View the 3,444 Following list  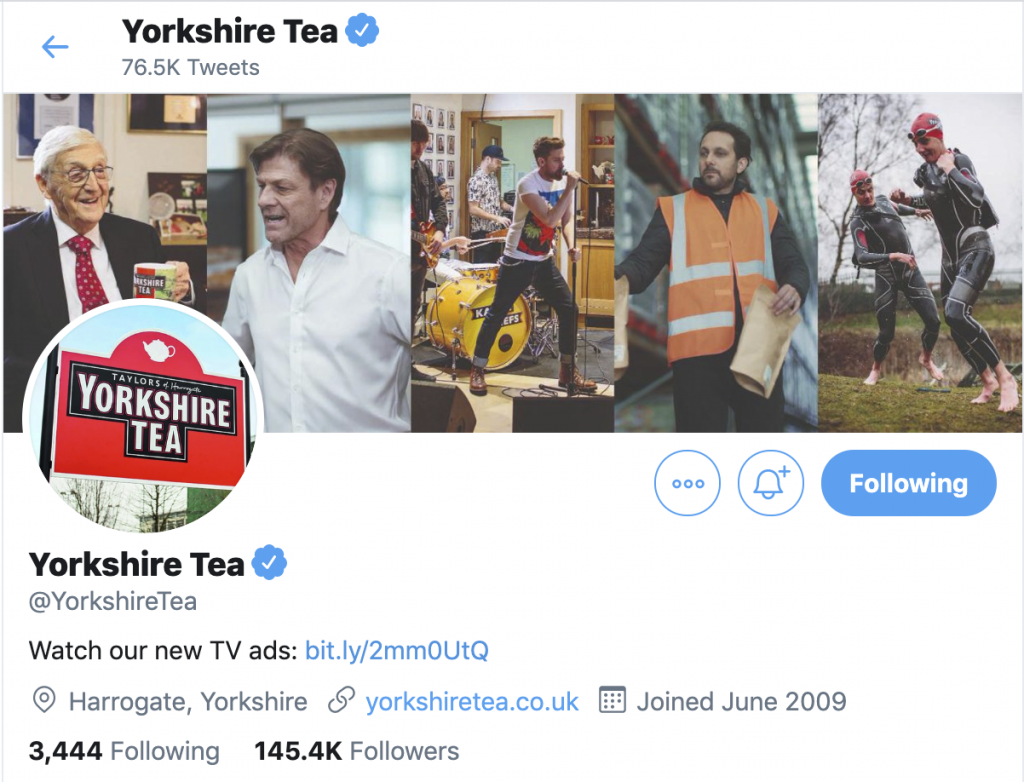tap(124, 750)
